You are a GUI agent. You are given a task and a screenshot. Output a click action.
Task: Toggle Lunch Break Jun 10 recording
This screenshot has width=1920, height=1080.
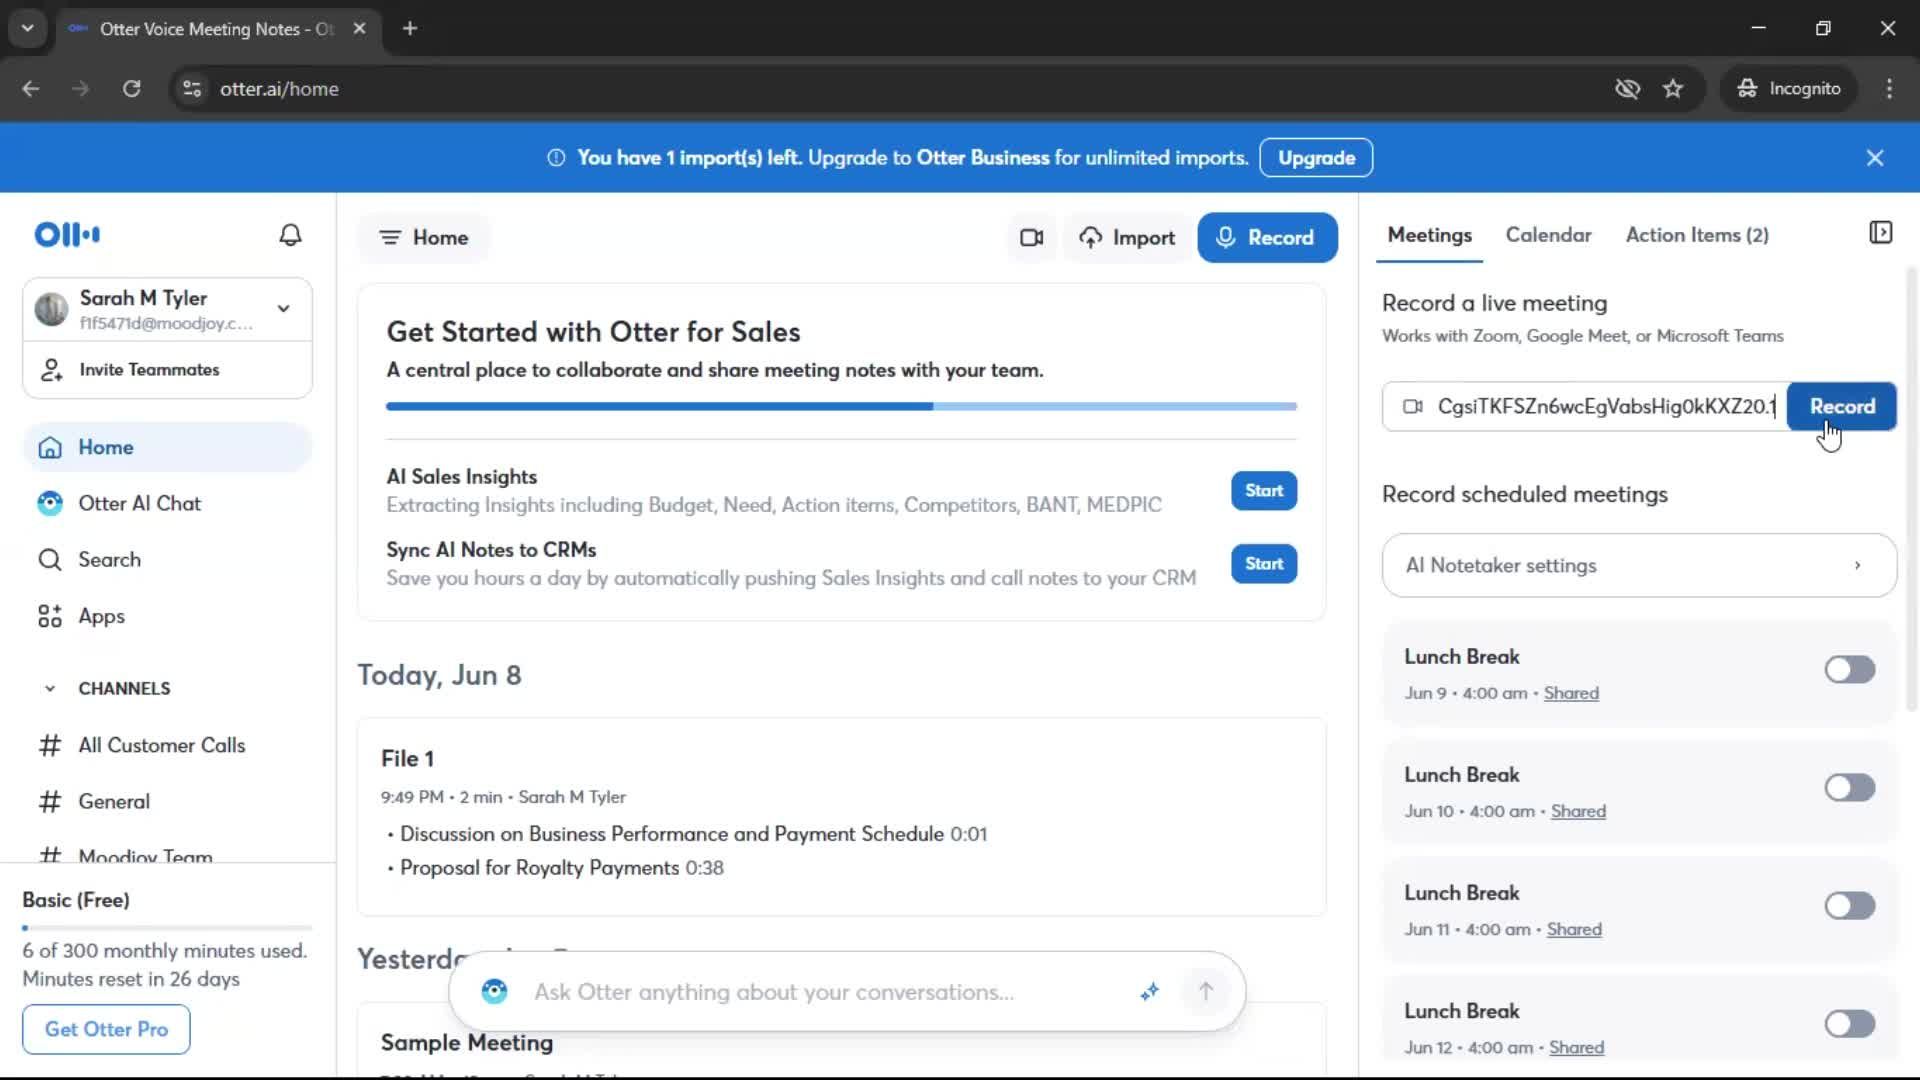[x=1849, y=788]
